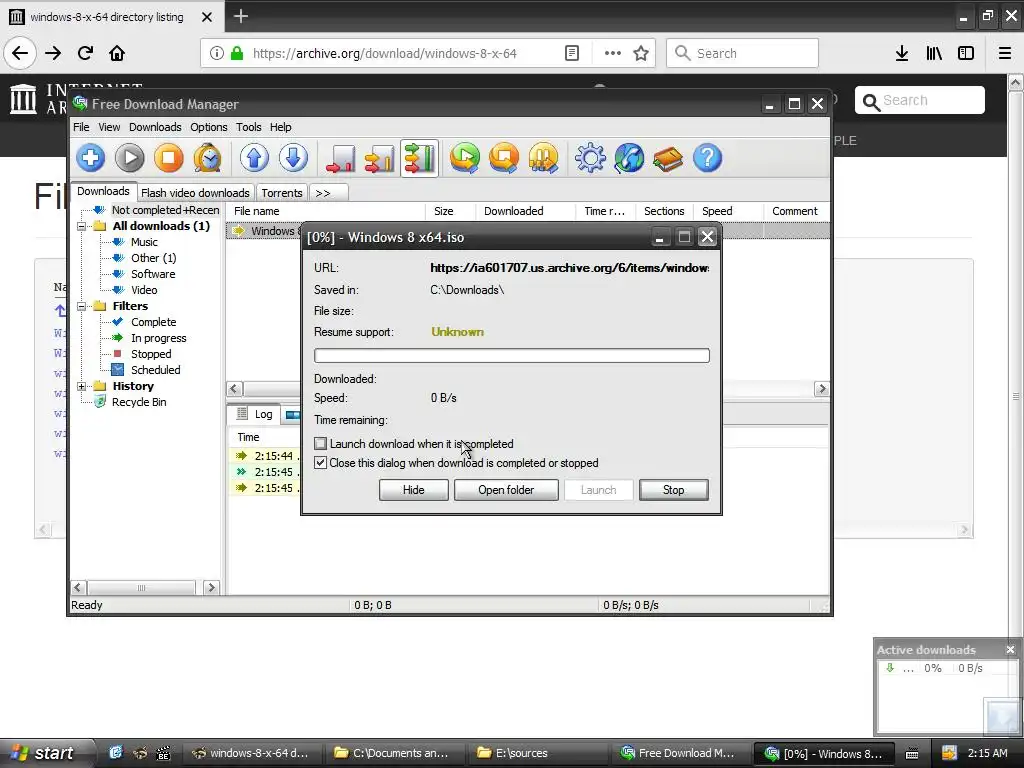The width and height of the screenshot is (1024, 768).
Task: Click the blue plus Add download icon
Action: tap(90, 158)
